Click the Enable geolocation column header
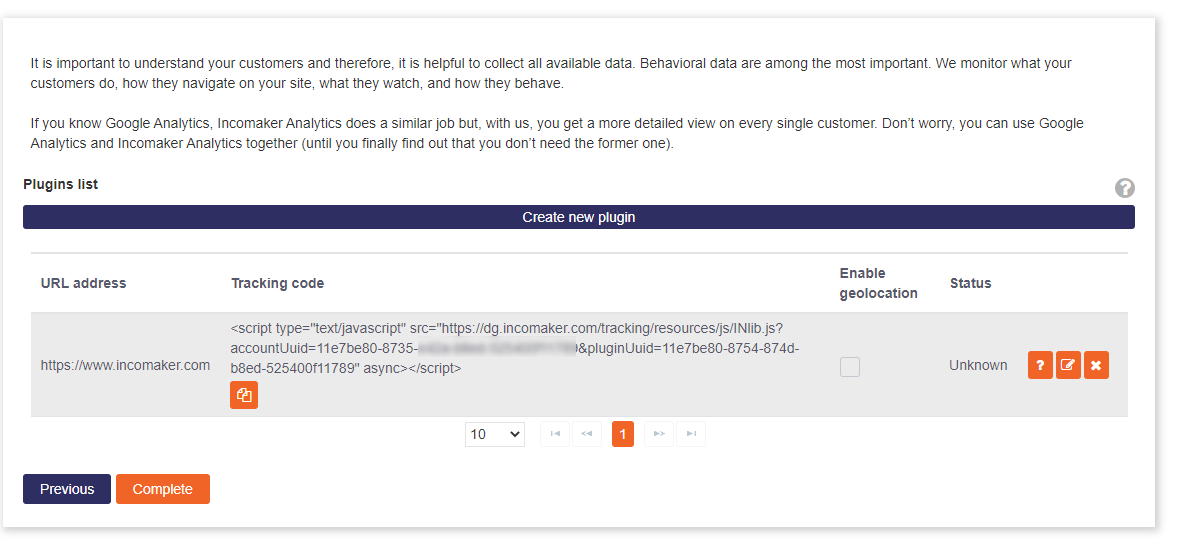1178x546 pixels. (878, 283)
